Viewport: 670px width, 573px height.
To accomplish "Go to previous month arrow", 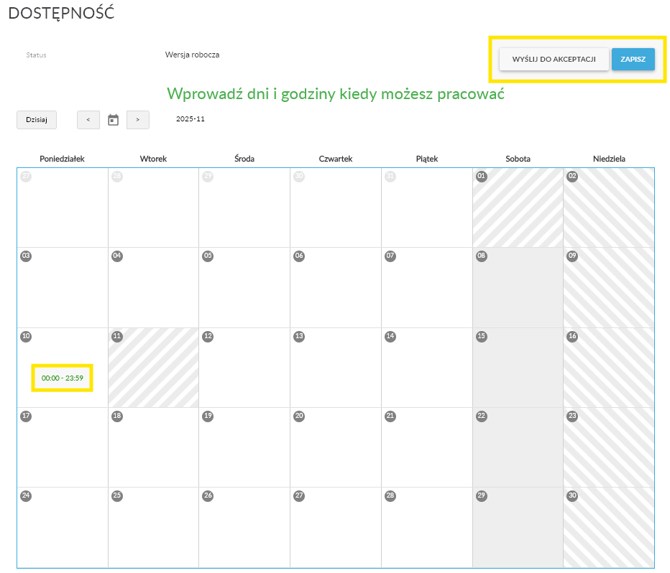I will [88, 120].
